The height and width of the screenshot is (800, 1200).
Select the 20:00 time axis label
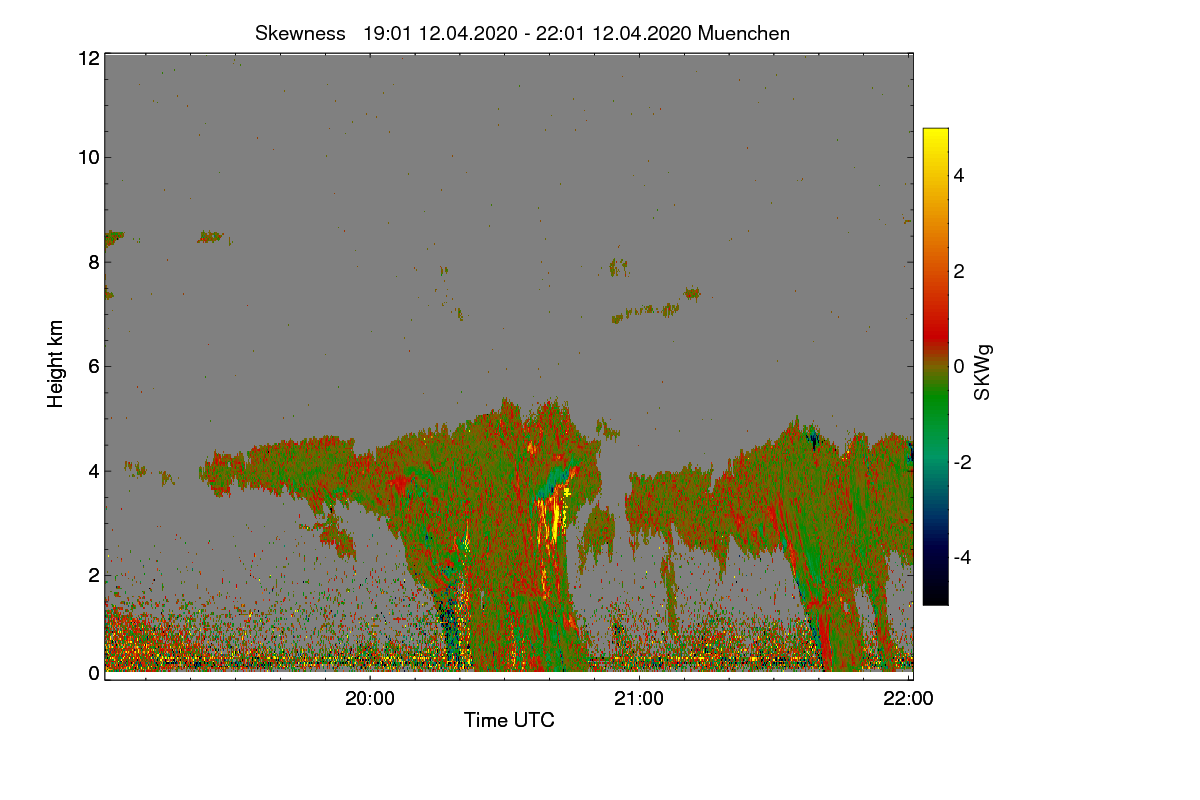coord(369,700)
